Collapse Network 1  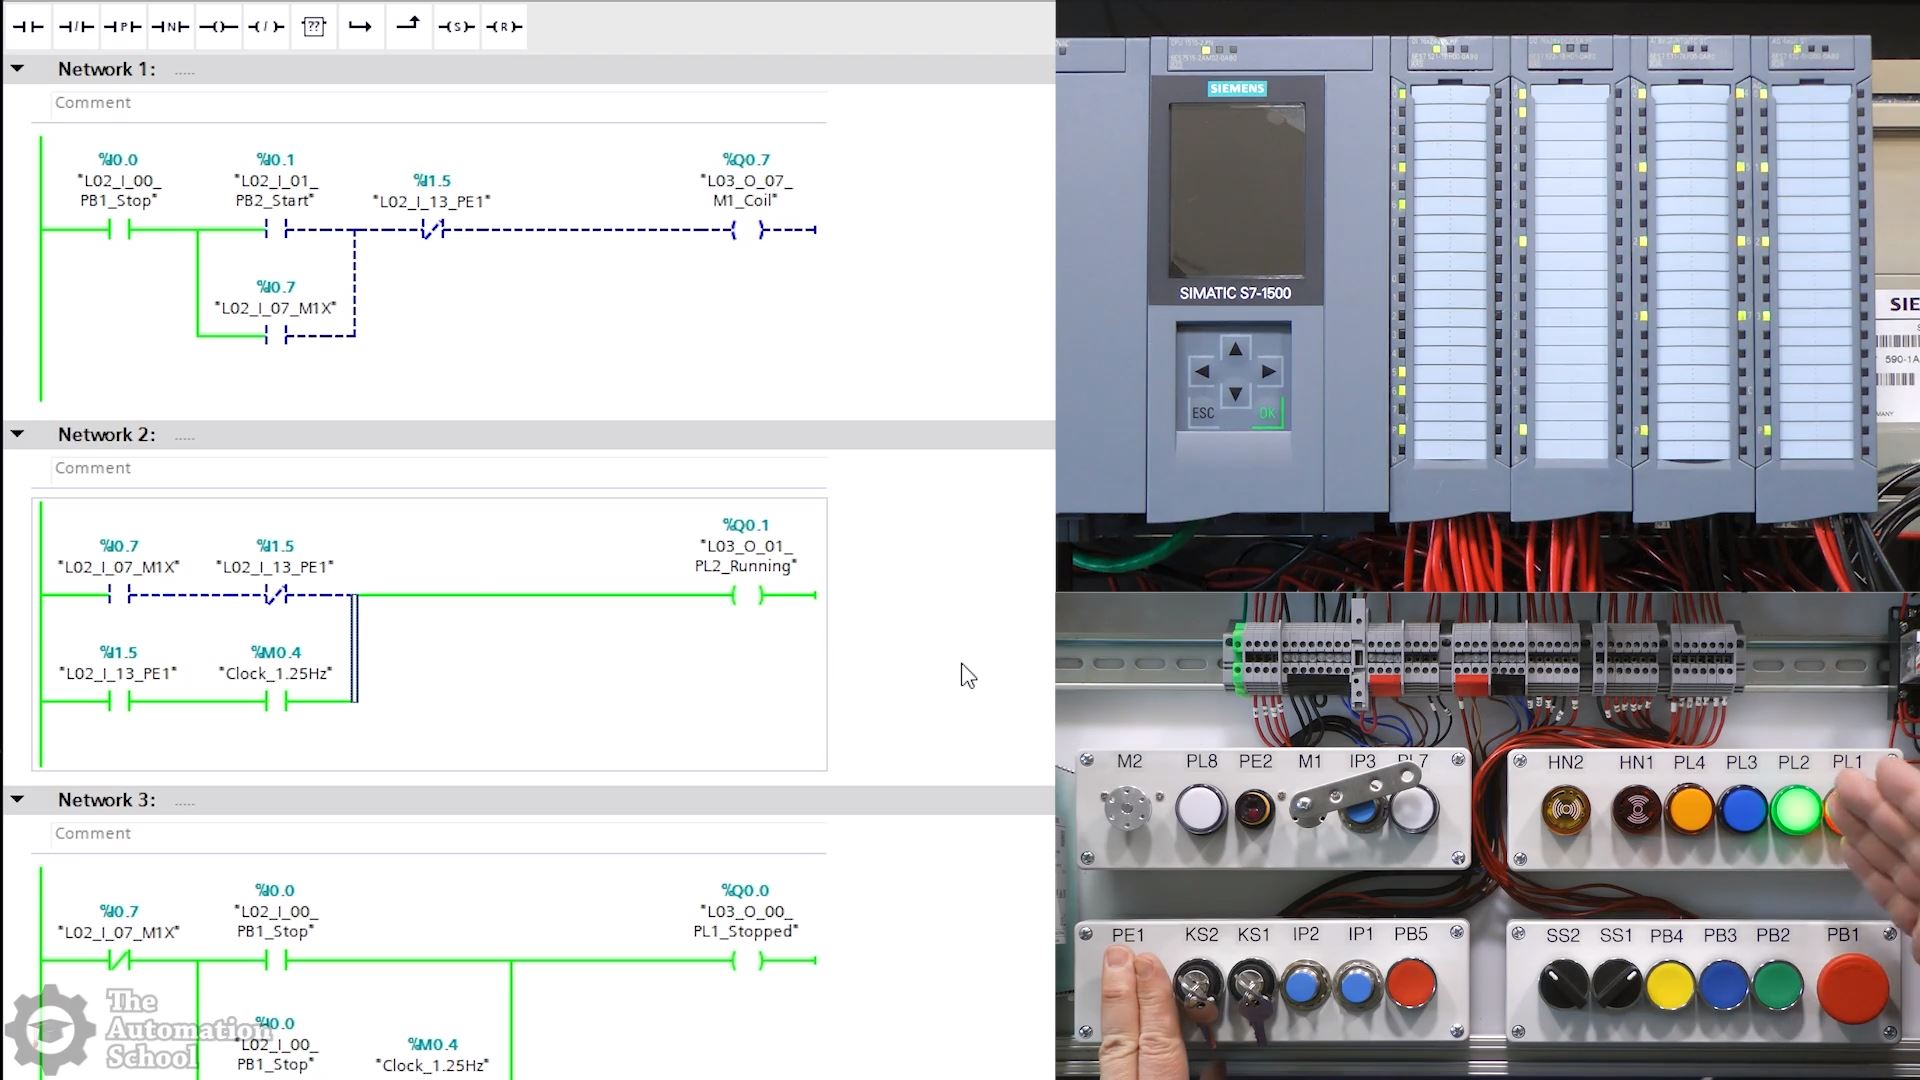18,69
